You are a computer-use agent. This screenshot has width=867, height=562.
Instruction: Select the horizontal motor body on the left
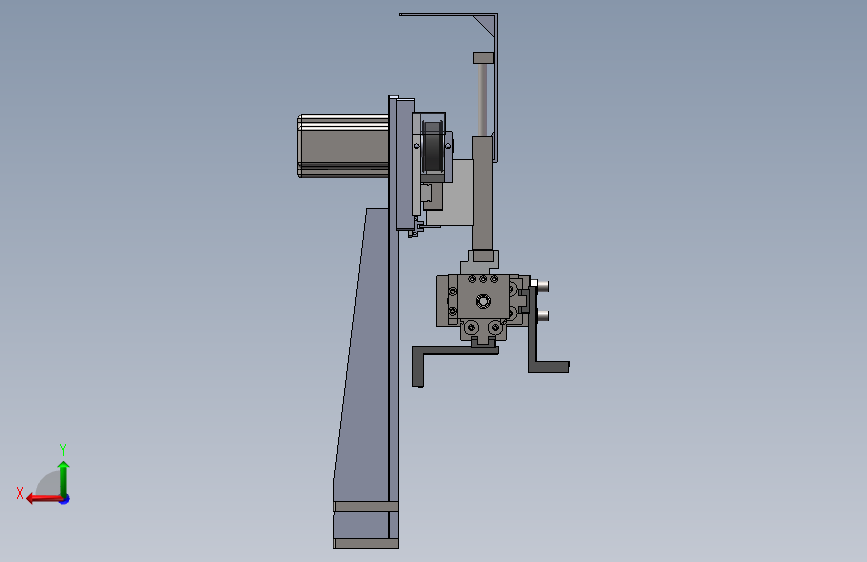tap(343, 145)
